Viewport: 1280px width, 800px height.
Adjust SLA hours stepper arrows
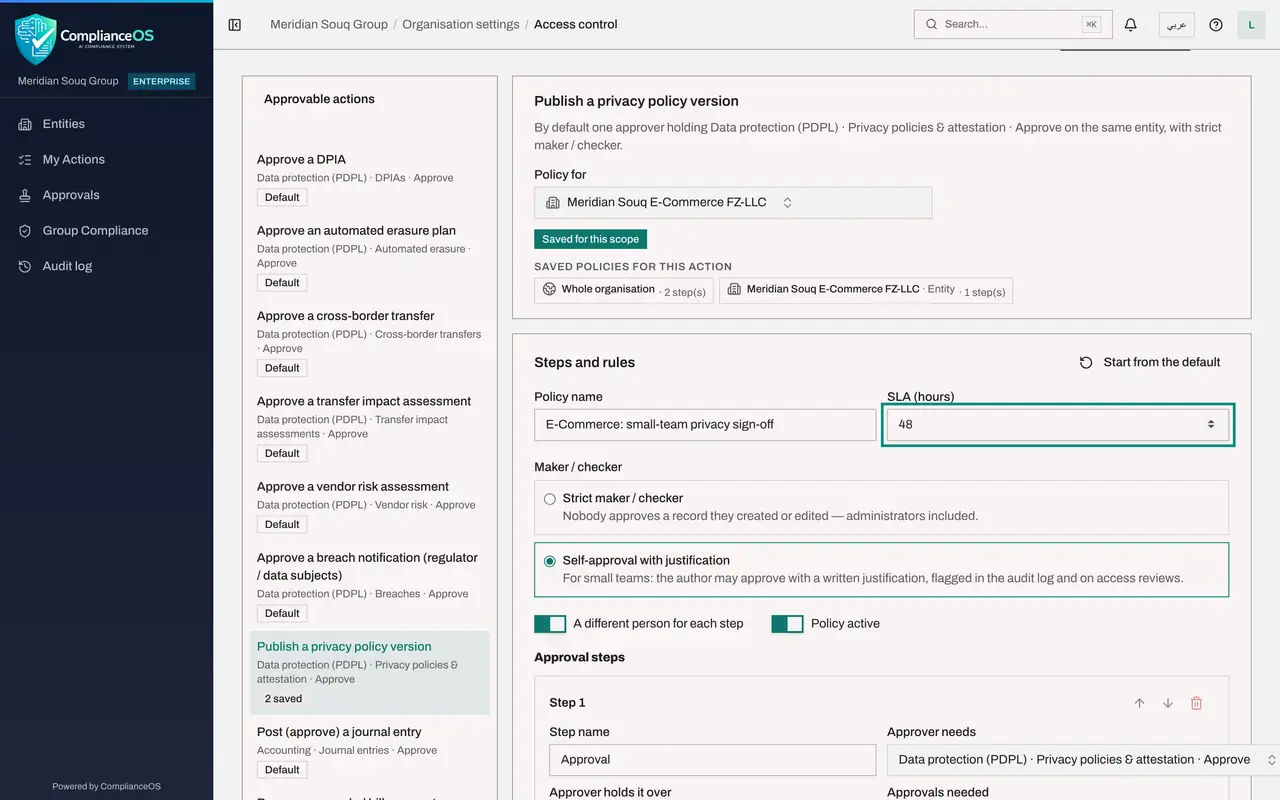click(x=1210, y=425)
